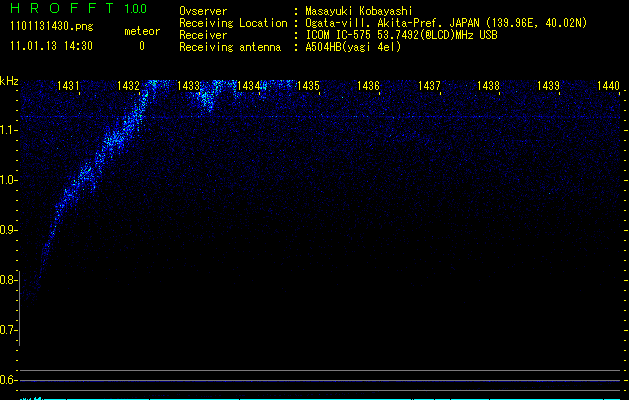Click the meteor count value 0

[x=142, y=46]
